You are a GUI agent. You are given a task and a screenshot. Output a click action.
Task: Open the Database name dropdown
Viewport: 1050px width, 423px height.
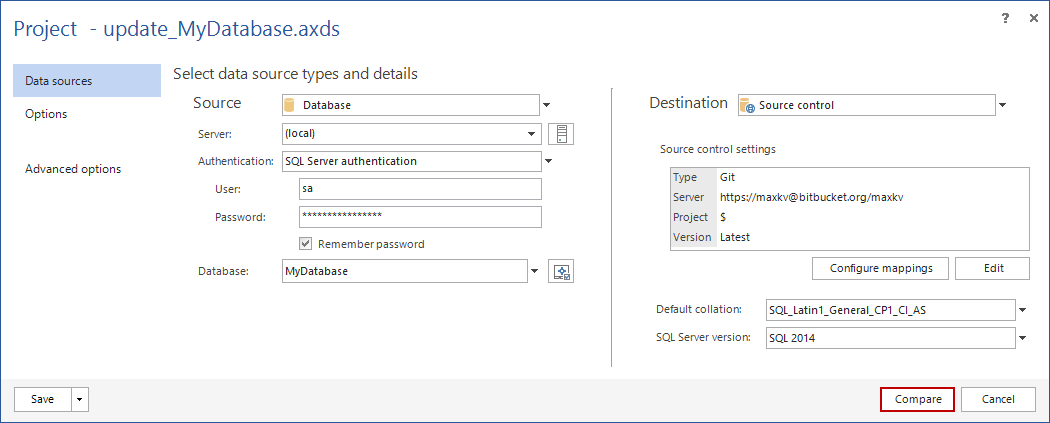pyautogui.click(x=534, y=271)
